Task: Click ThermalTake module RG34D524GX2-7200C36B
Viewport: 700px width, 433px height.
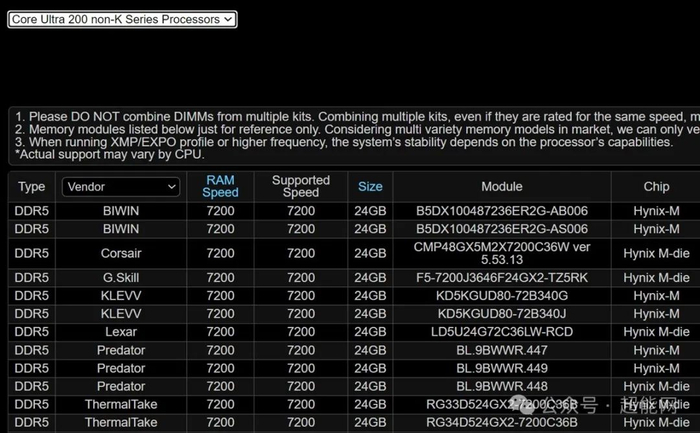Action: point(502,422)
